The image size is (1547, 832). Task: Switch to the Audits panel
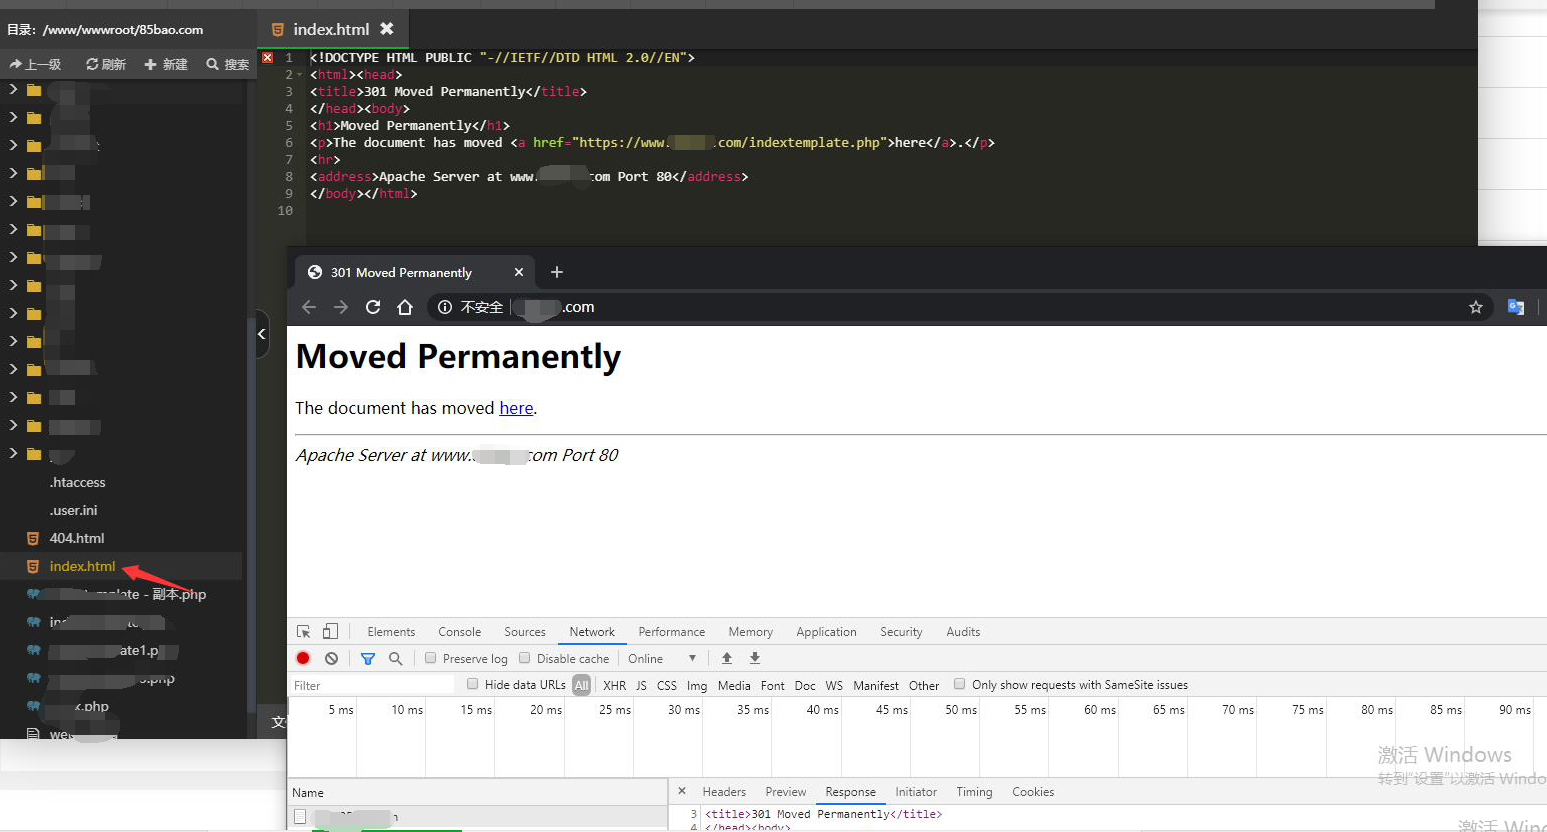click(963, 632)
